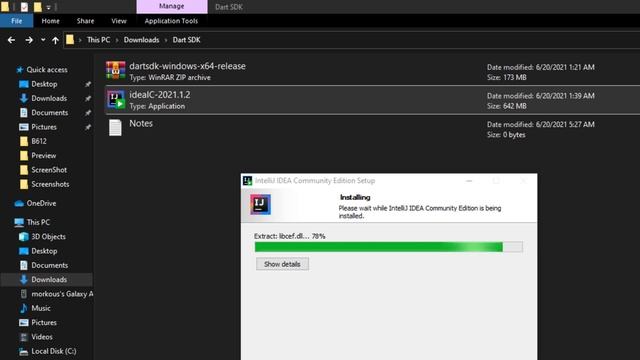
Task: Click the properties checkmark icon in title bar
Action: click(x=24, y=7)
